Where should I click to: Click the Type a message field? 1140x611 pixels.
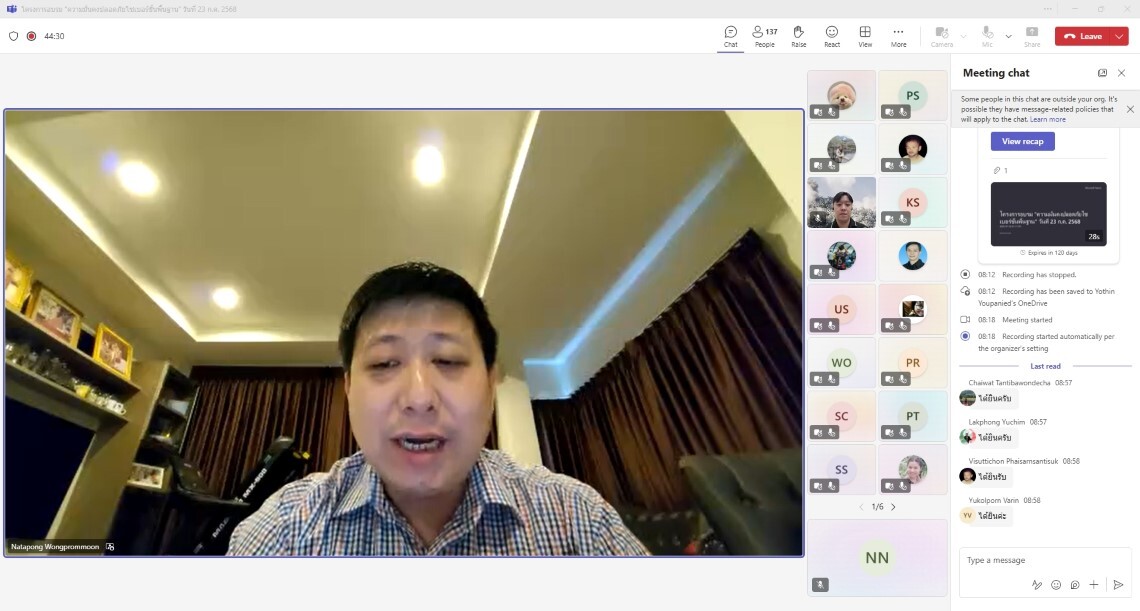point(1040,560)
